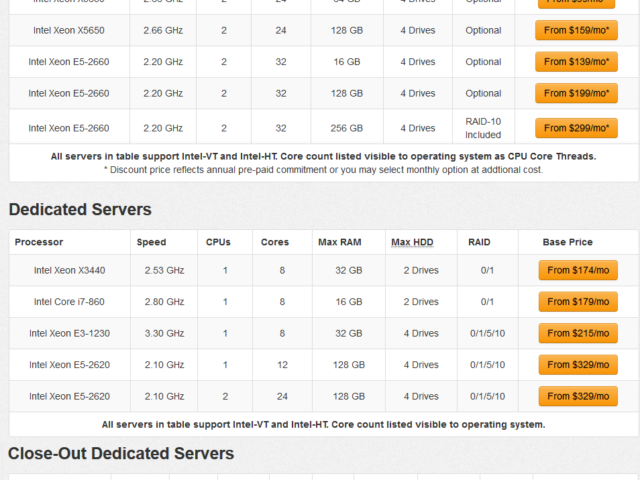Click the RAID-10 Included cell
The width and height of the screenshot is (640, 480).
click(483, 128)
